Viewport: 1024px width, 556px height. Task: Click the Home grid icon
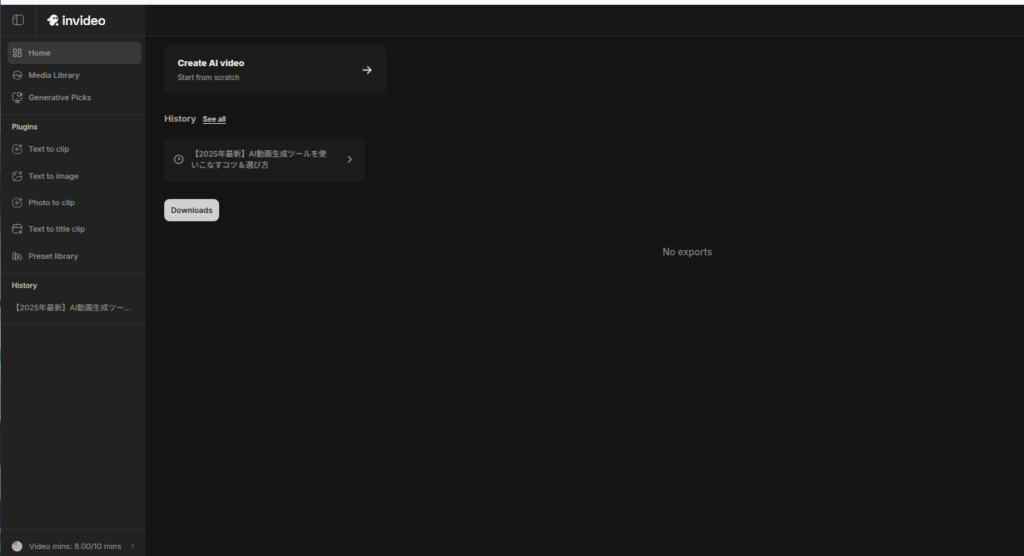[x=17, y=53]
